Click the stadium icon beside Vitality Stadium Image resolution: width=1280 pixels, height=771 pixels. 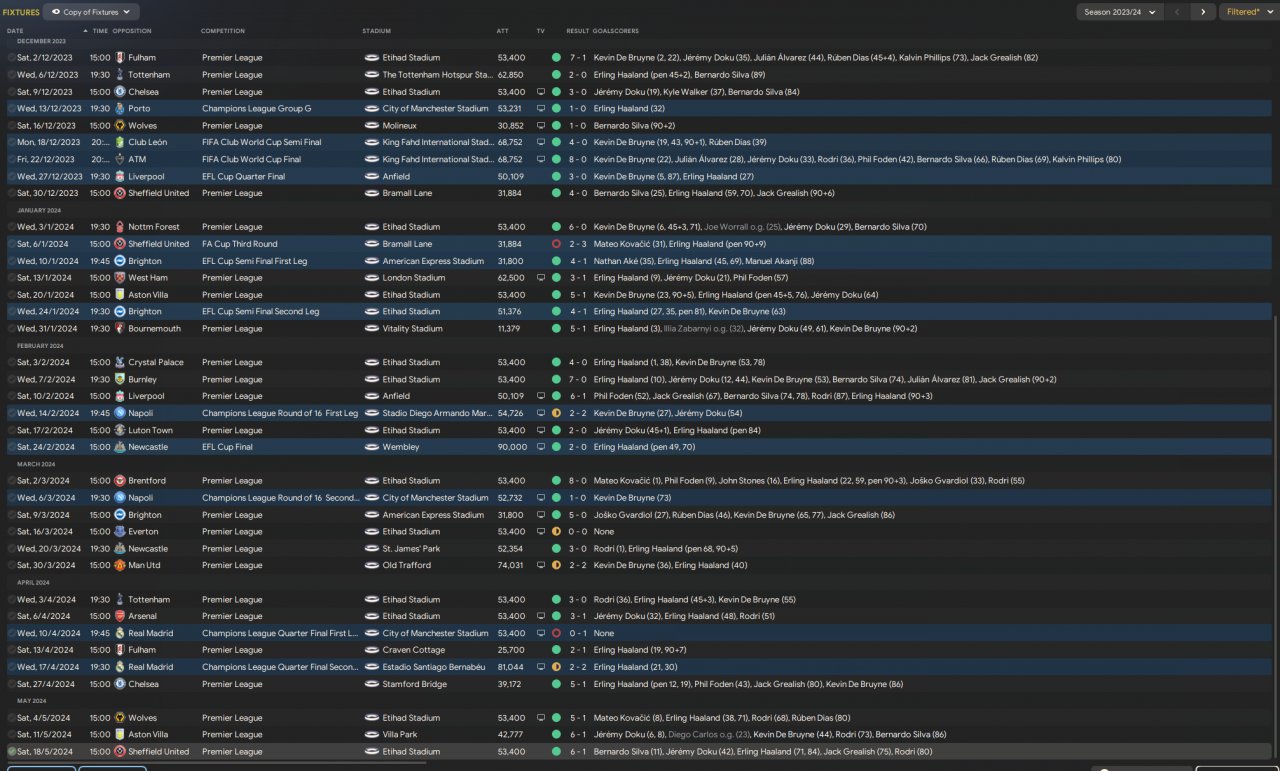pyautogui.click(x=371, y=329)
